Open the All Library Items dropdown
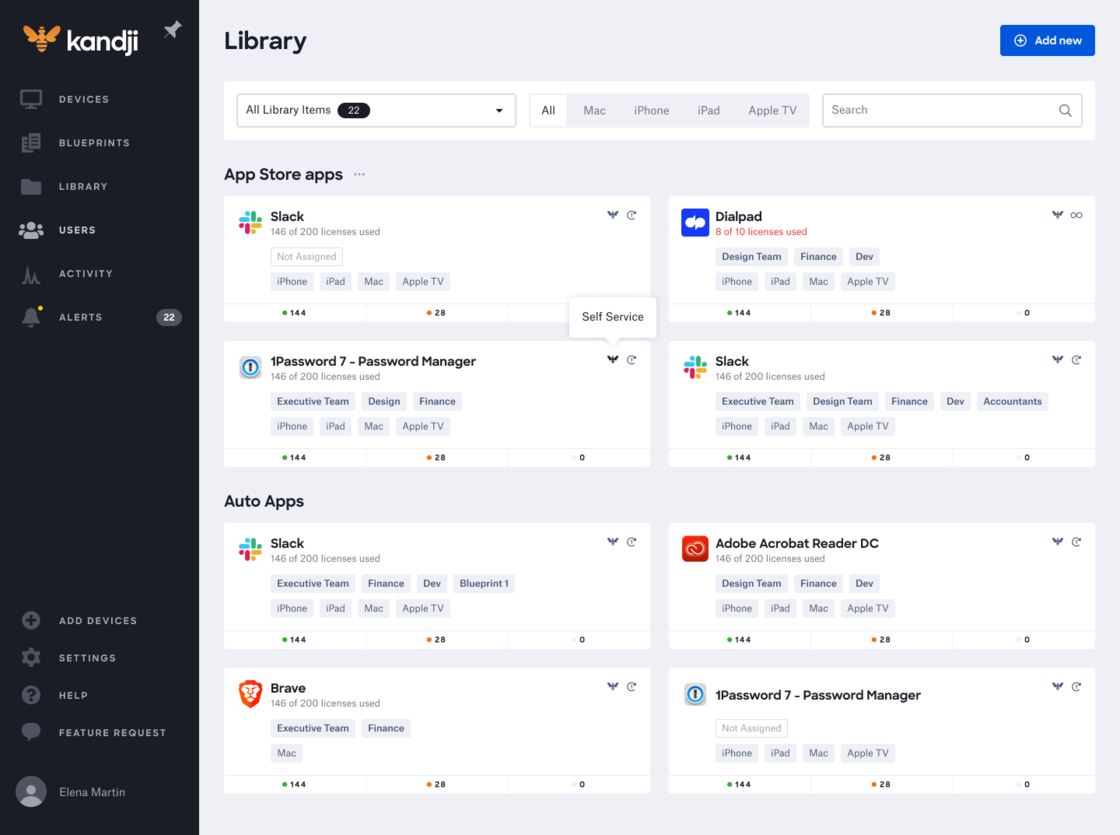Screen dimensions: 1120x835 point(375,110)
